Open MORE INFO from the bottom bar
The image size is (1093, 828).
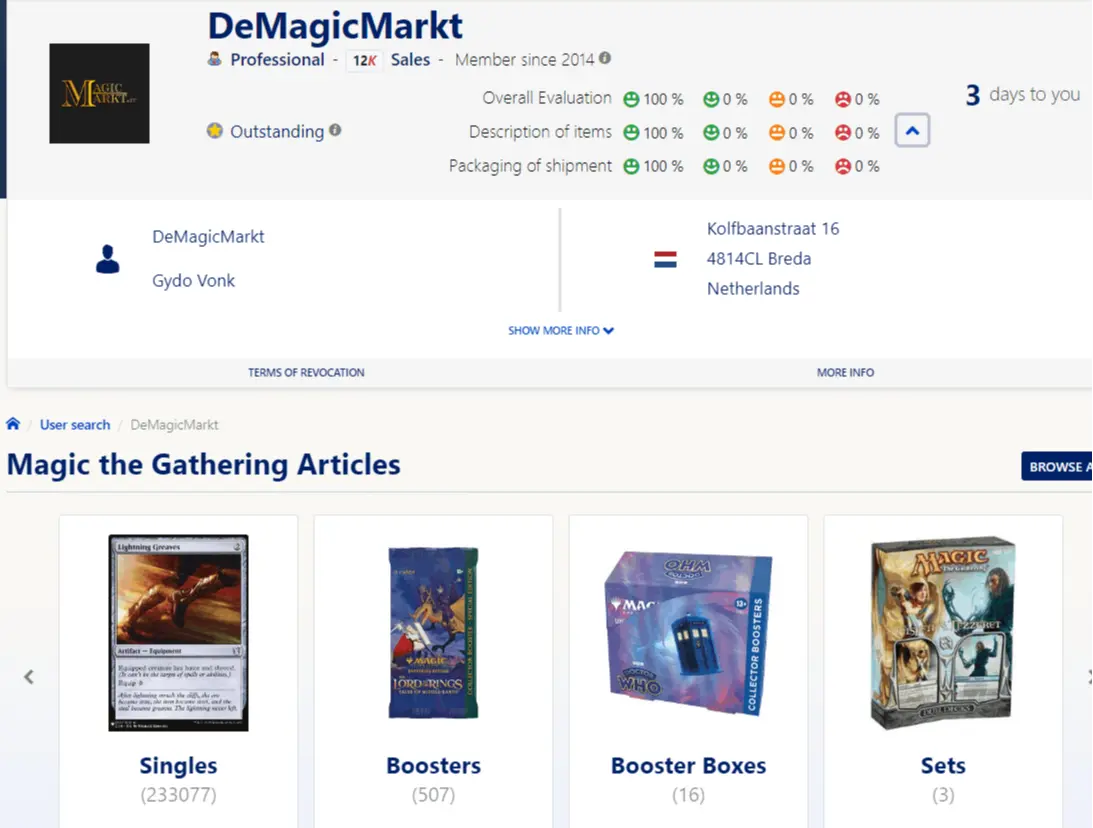coord(845,371)
